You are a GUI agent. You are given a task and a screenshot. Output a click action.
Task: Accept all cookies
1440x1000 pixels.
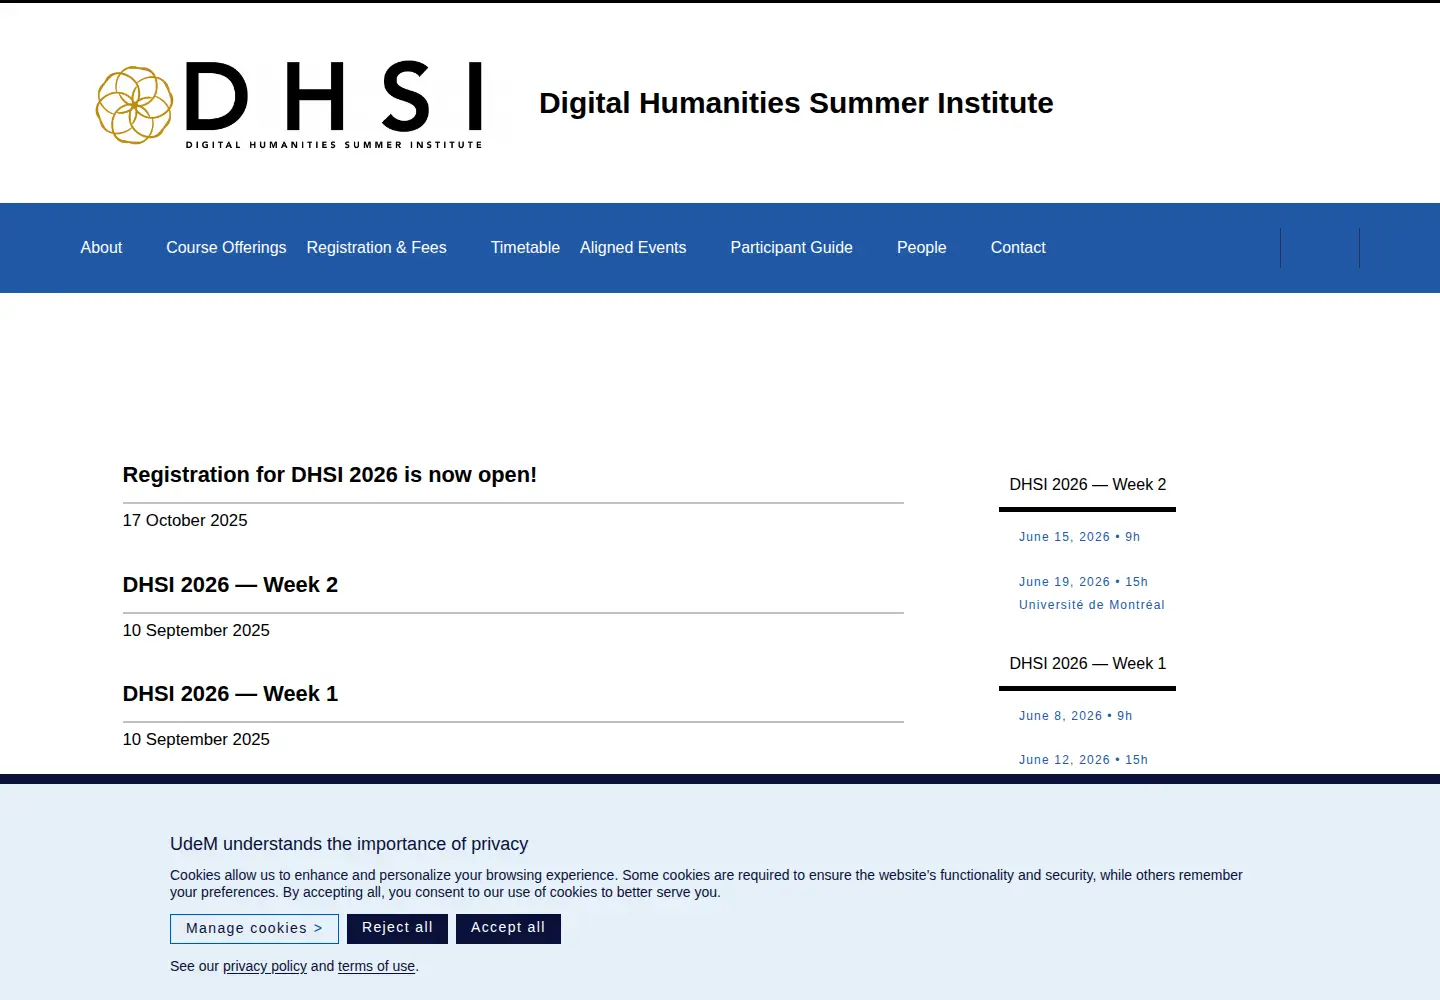tap(508, 929)
